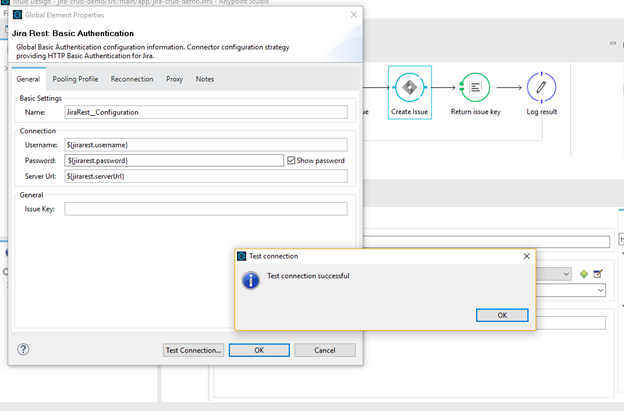The width and height of the screenshot is (624, 411).
Task: Click OK in Test connection dialog
Action: (502, 315)
